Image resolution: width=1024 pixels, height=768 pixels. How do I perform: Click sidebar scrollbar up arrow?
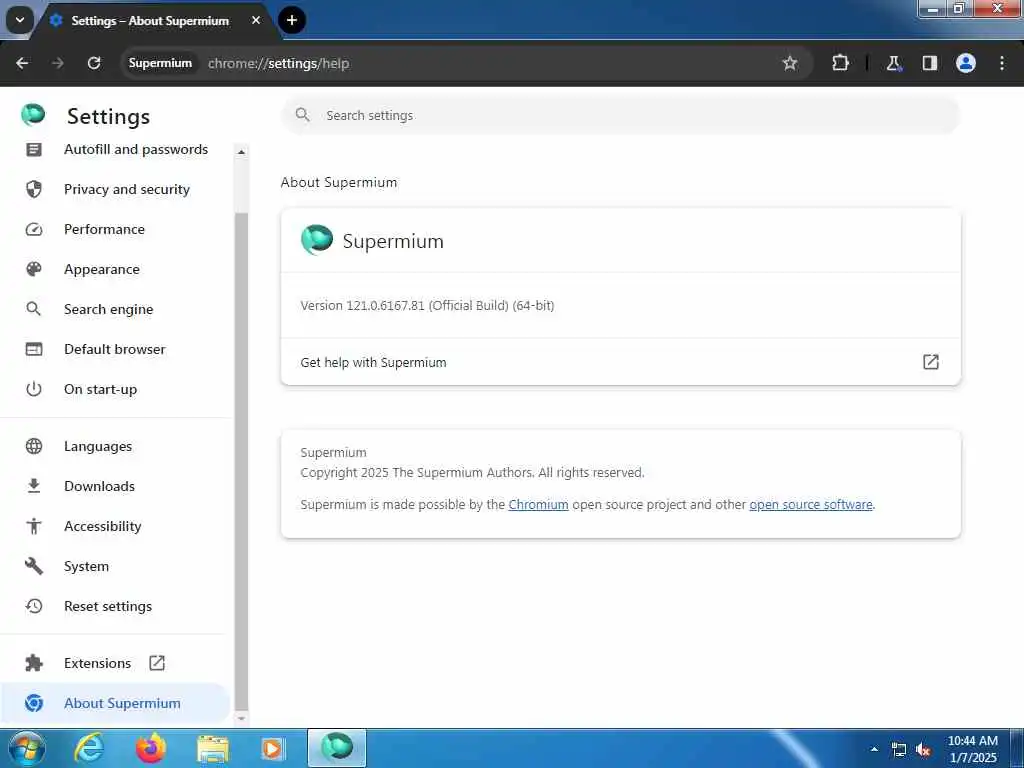[241, 152]
